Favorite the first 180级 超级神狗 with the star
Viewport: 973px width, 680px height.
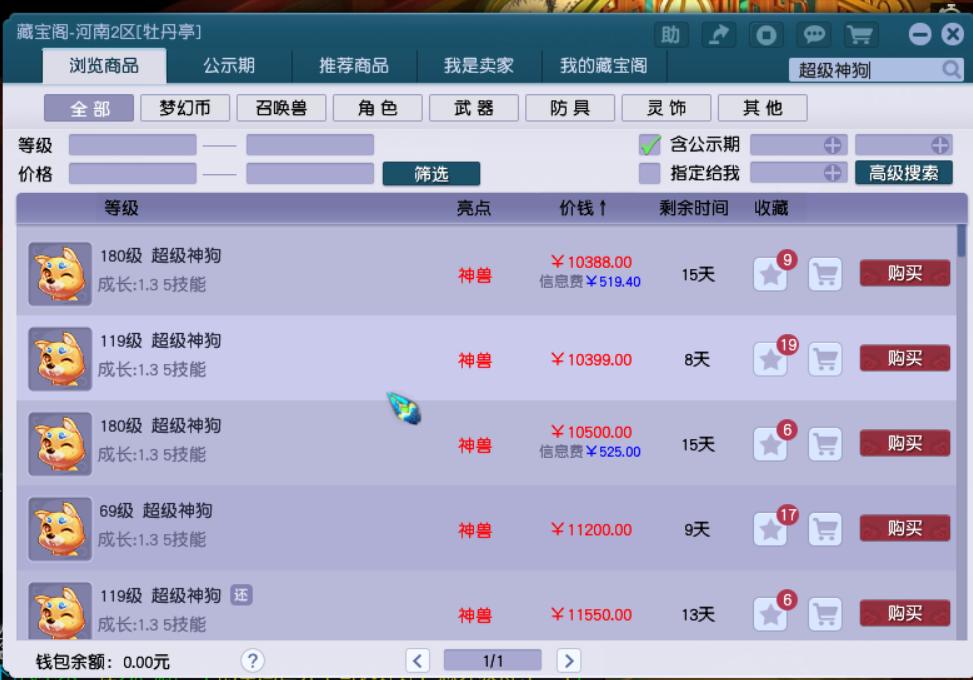pyautogui.click(x=768, y=273)
